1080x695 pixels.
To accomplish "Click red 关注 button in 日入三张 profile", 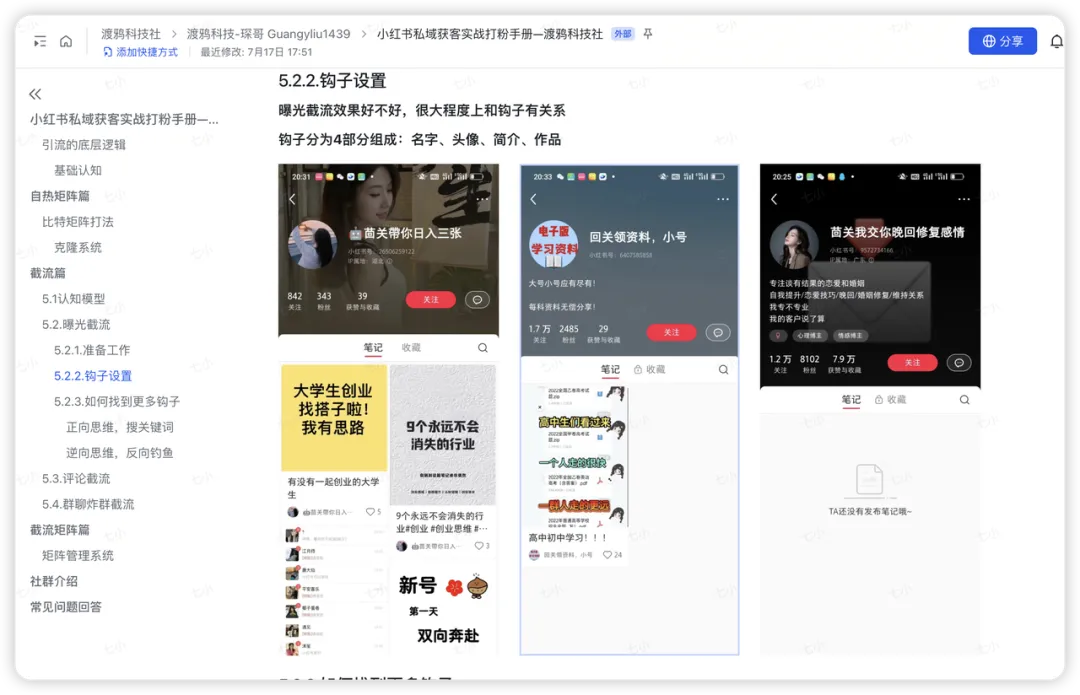I will (430, 300).
